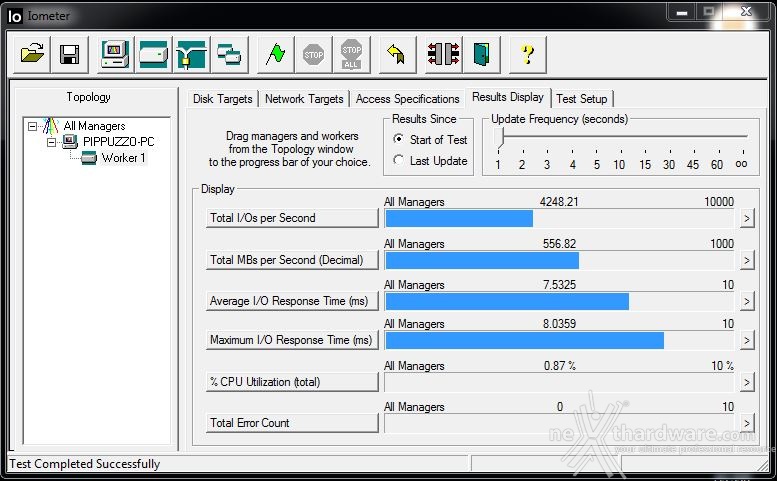Click the 10000 maximum I/Os scale value
This screenshot has width=777, height=481.
click(x=719, y=202)
